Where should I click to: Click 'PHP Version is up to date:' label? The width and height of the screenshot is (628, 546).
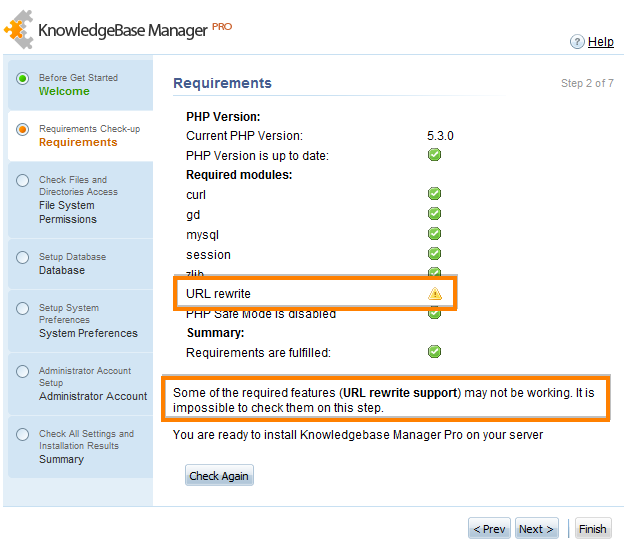(x=257, y=155)
